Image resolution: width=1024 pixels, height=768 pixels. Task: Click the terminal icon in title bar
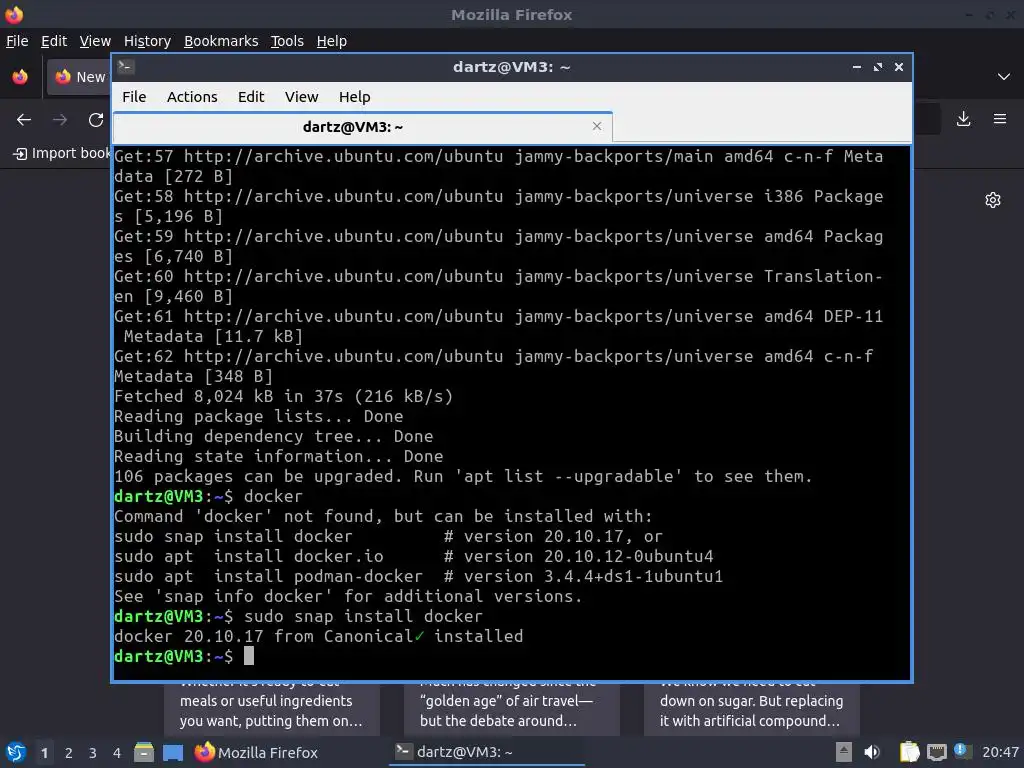pos(126,66)
